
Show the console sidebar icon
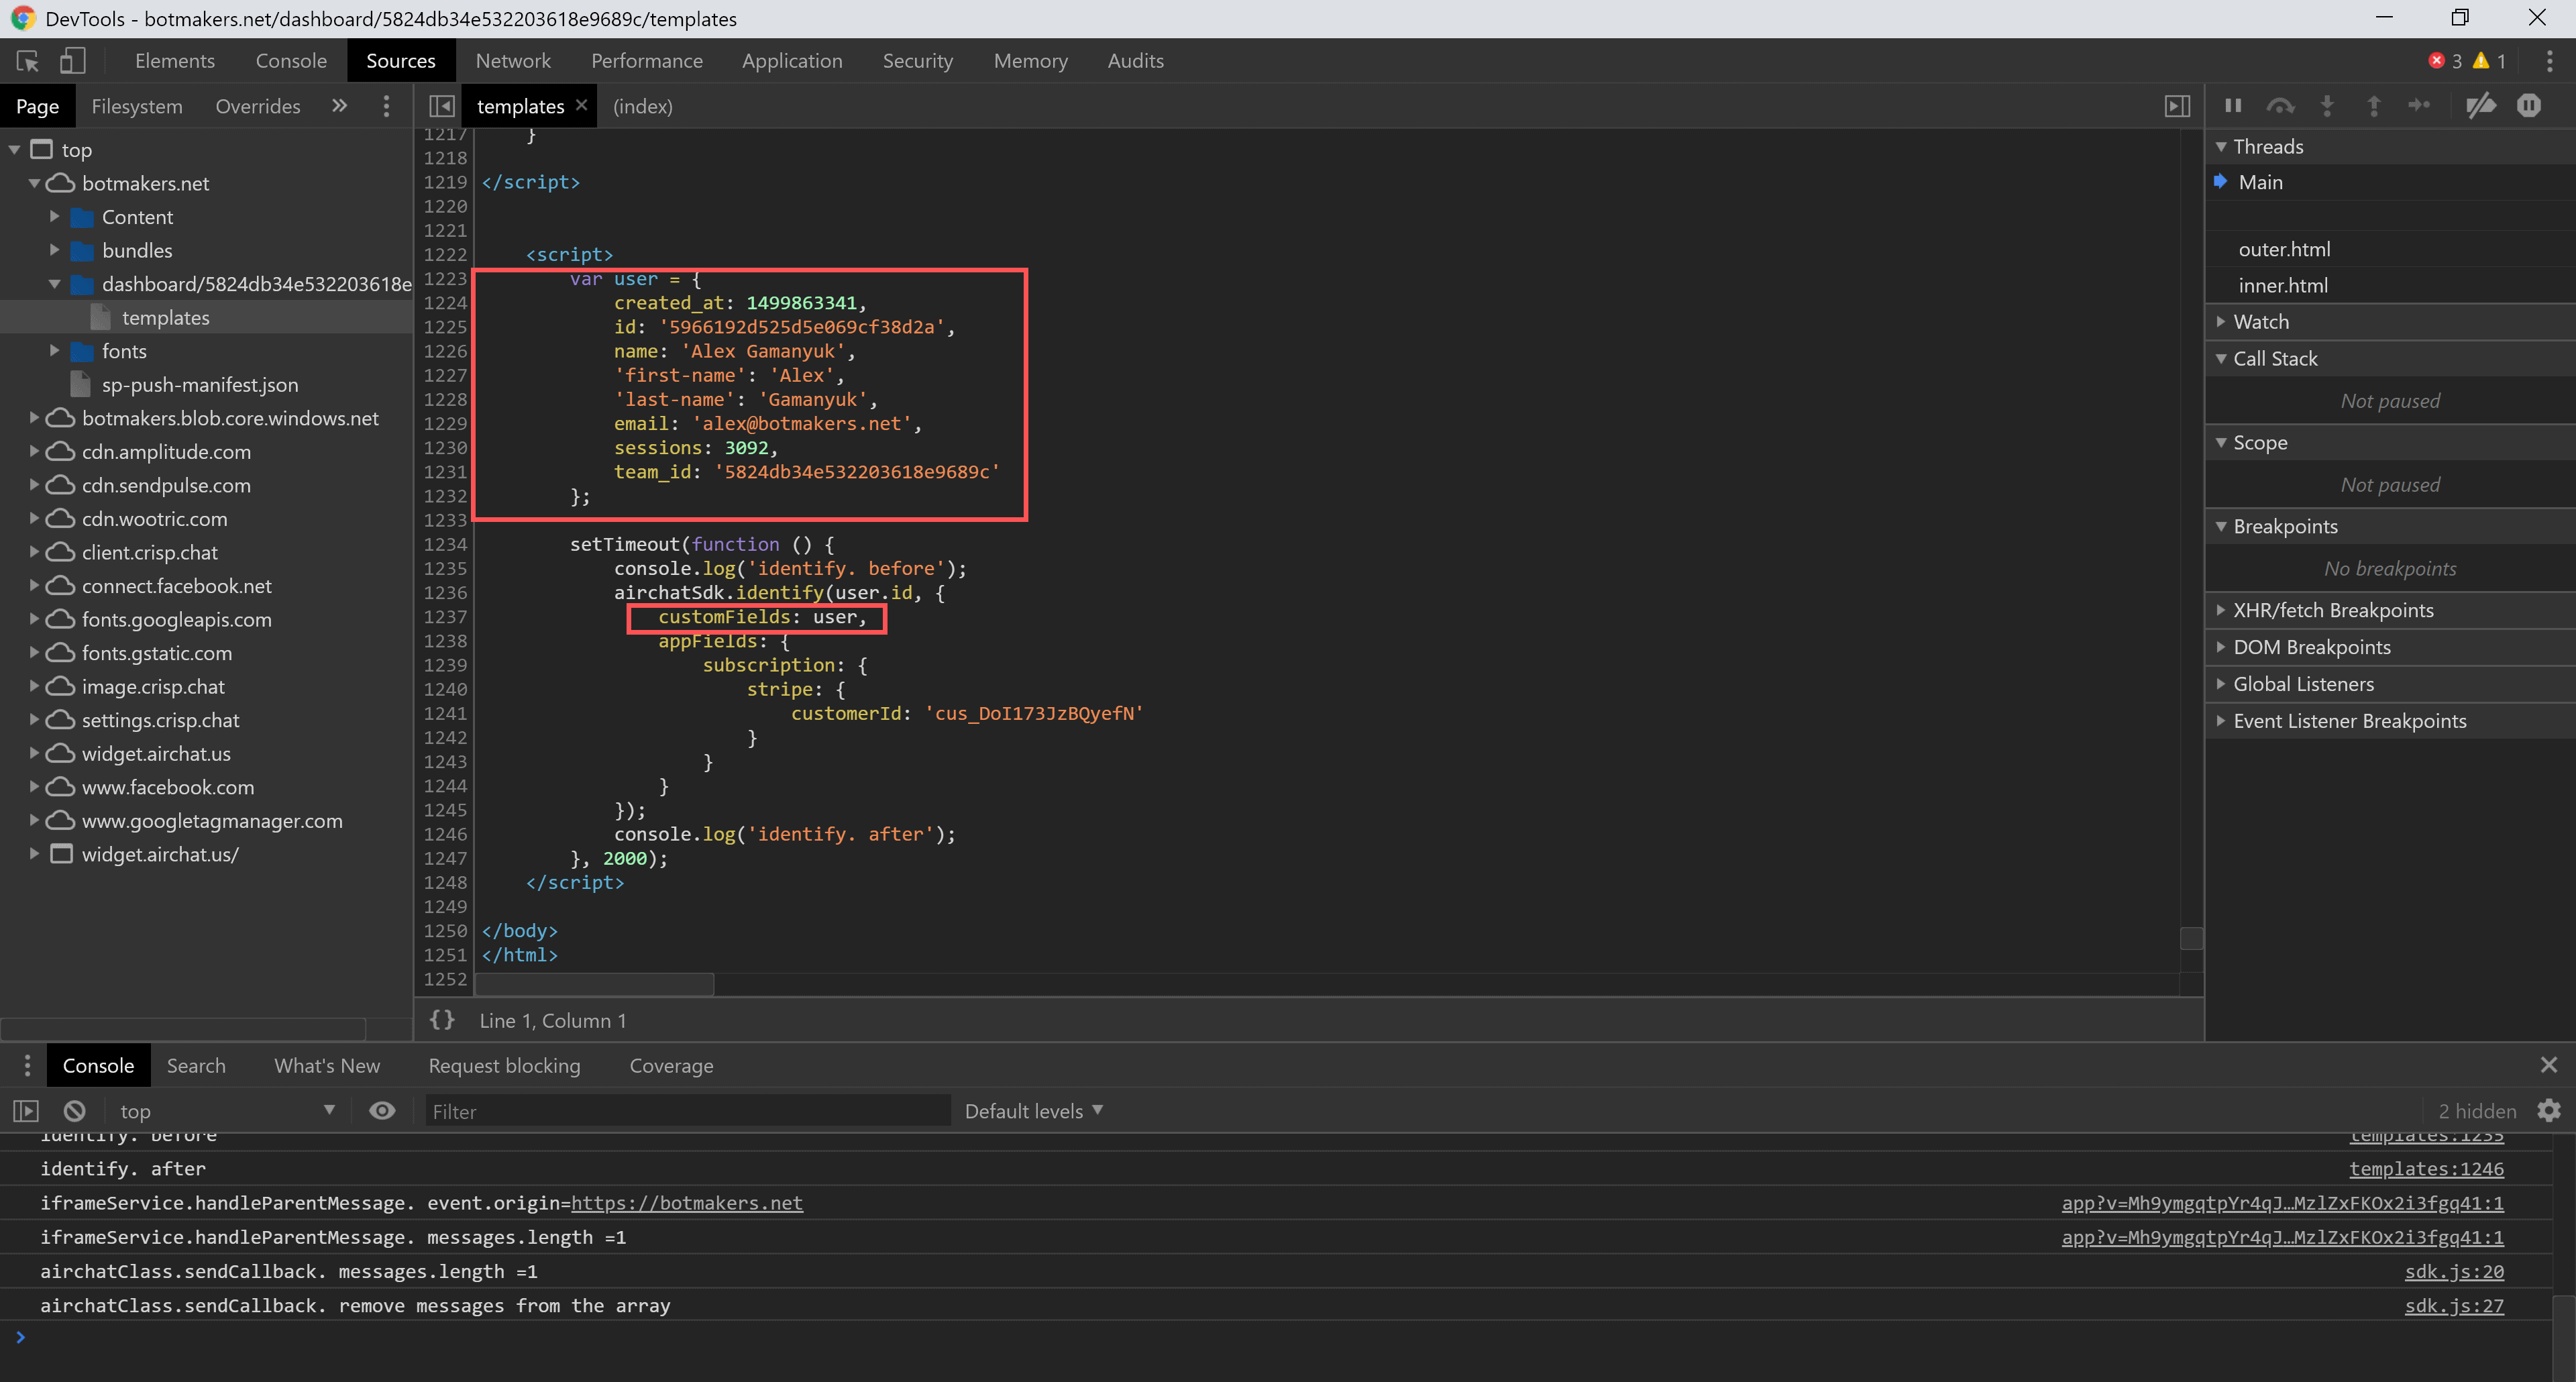25,1111
